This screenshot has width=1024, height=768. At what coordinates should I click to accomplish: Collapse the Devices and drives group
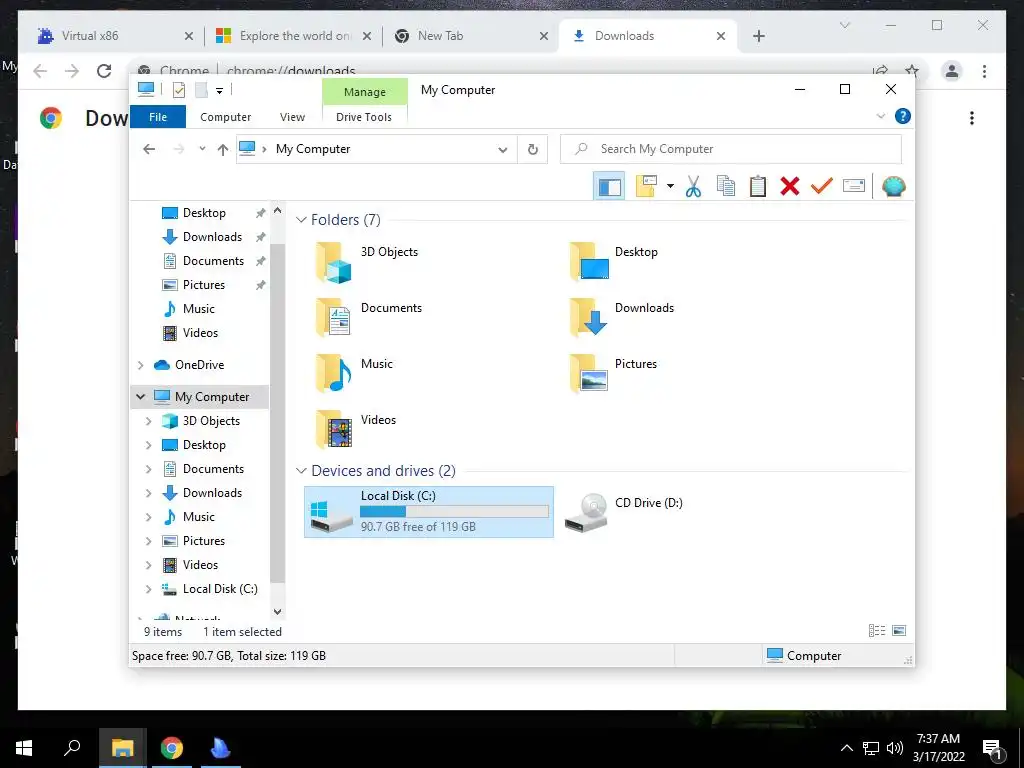point(301,471)
